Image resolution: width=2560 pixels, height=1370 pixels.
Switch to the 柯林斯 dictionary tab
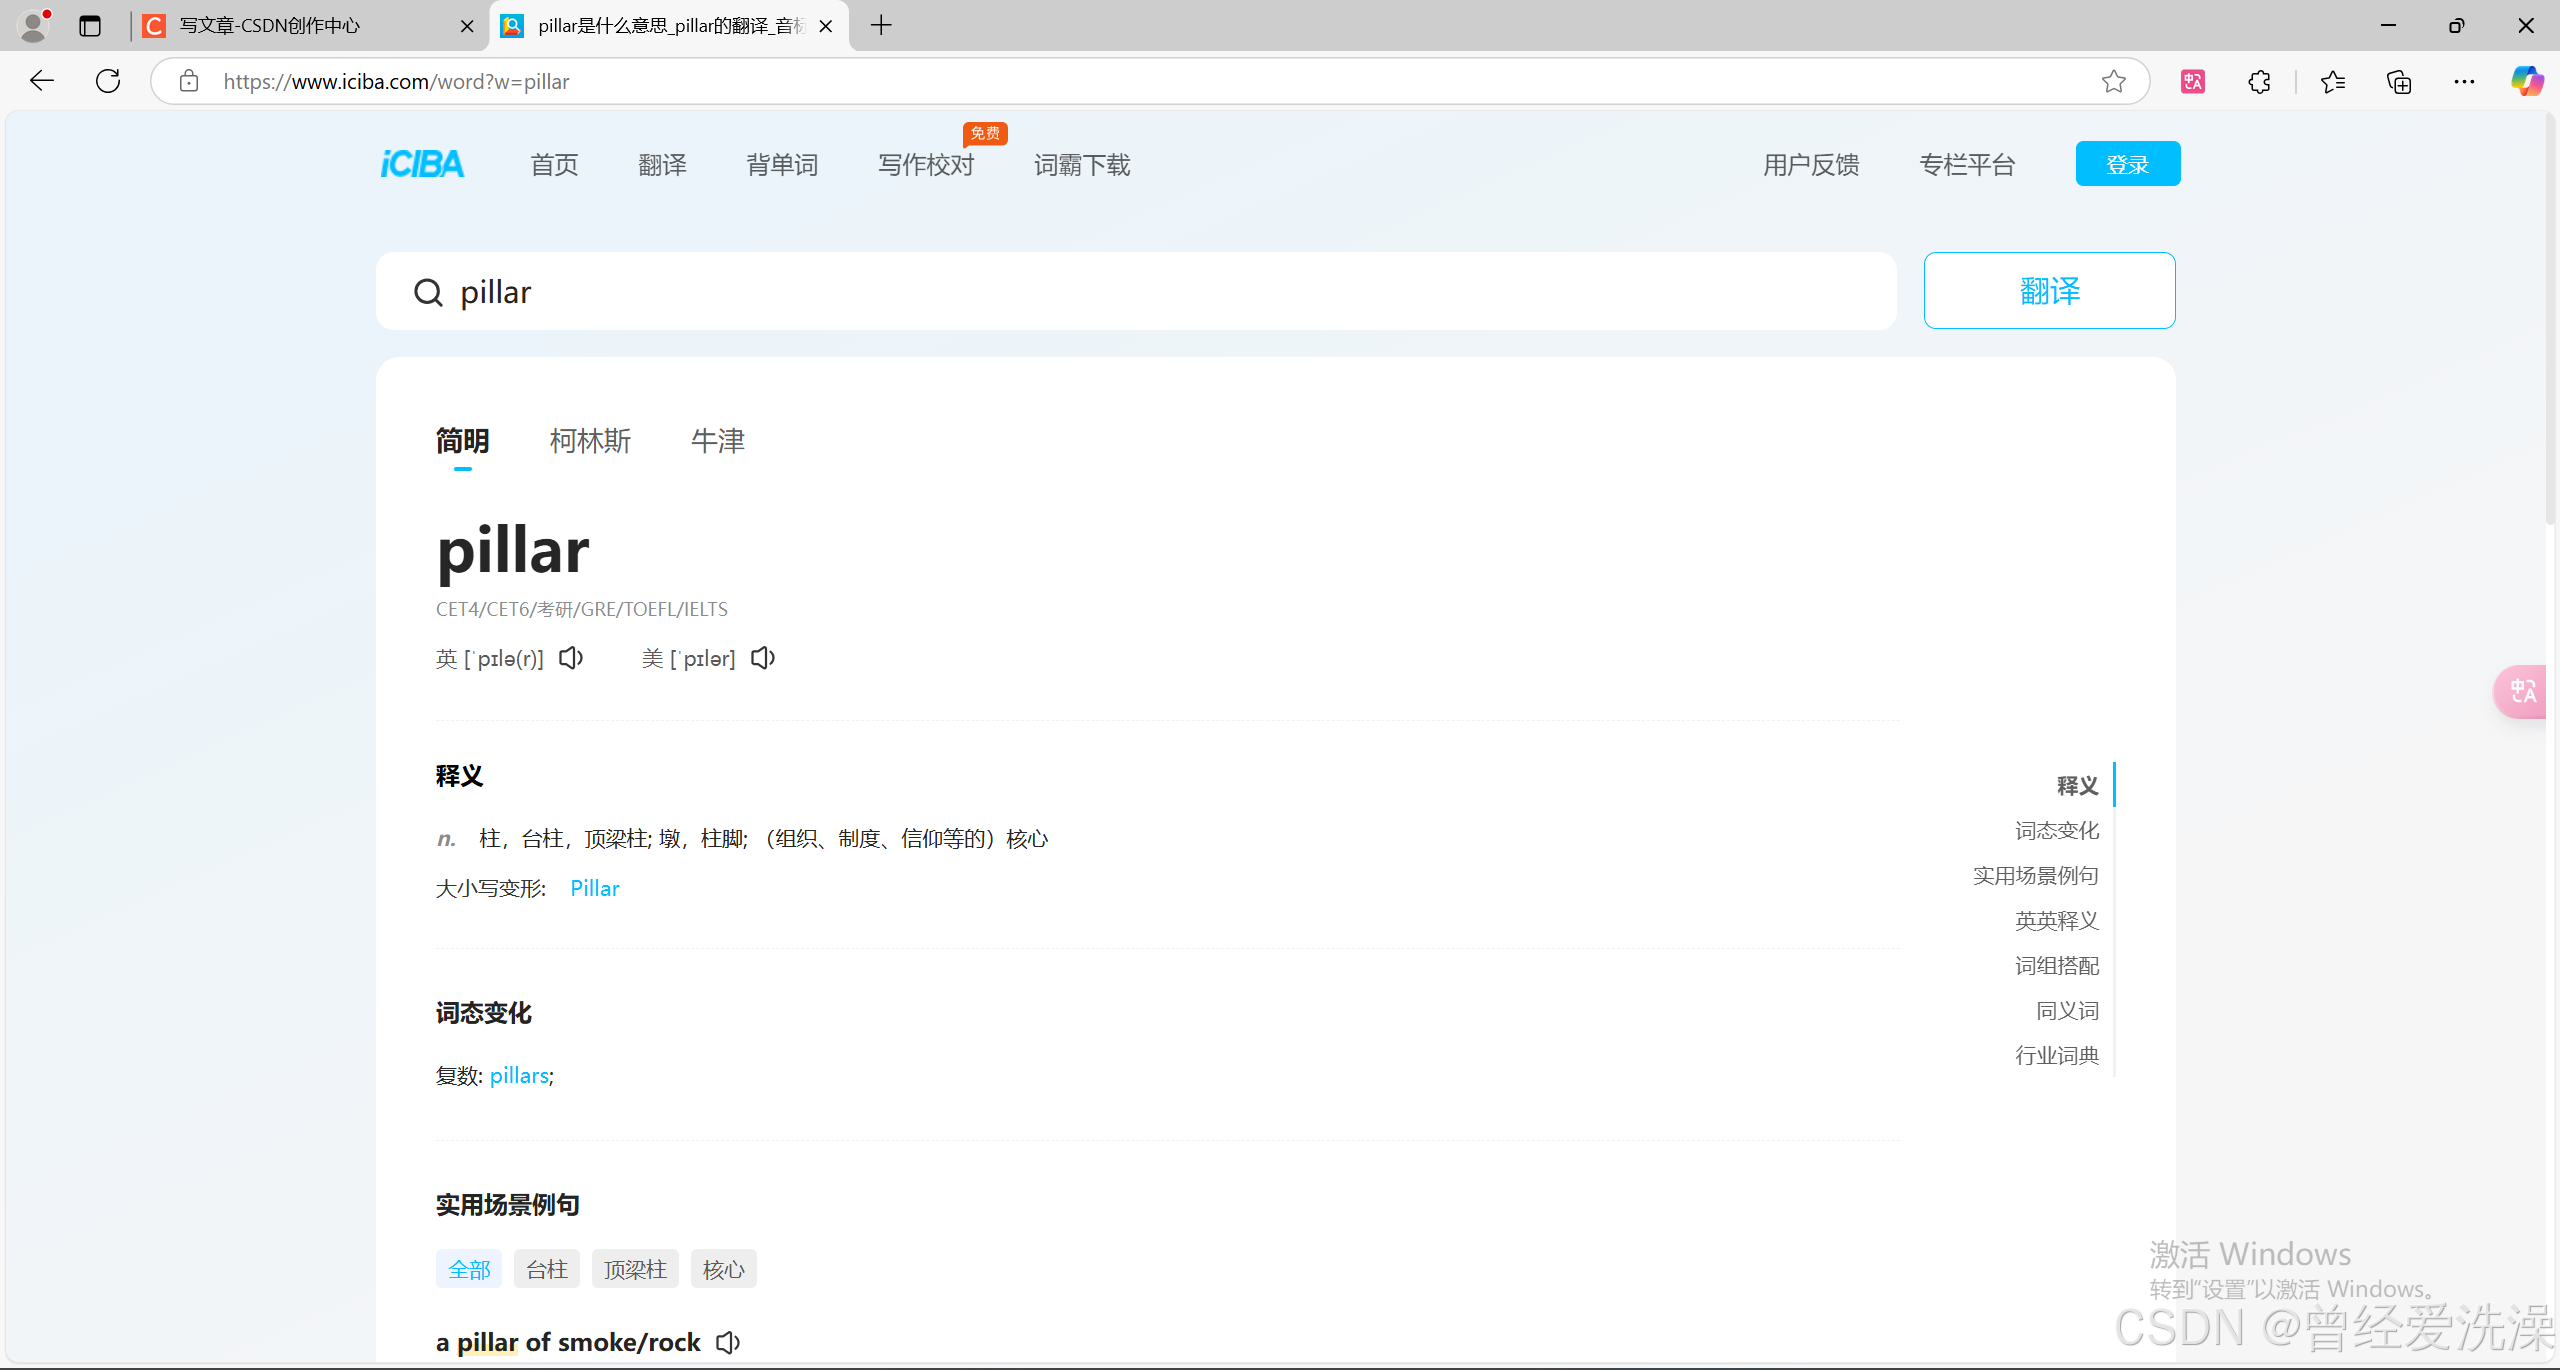tap(590, 441)
